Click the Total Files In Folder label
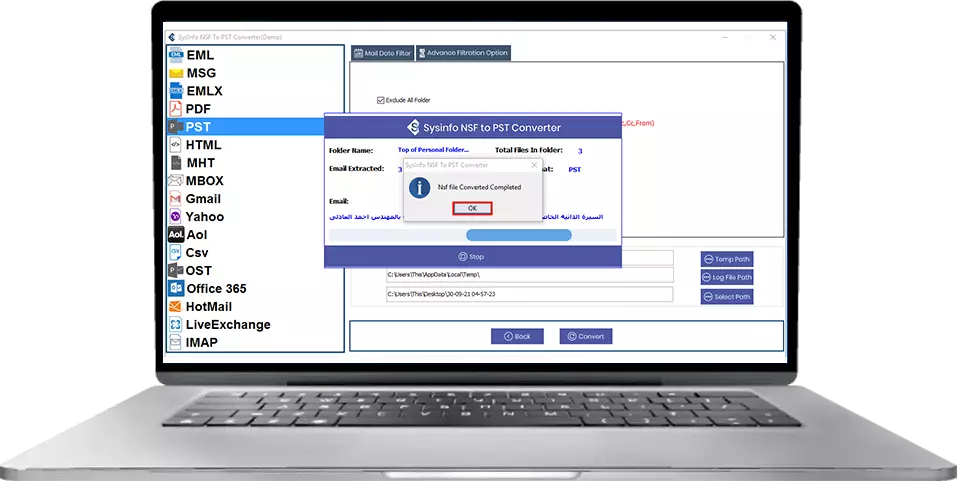957x481 pixels. pyautogui.click(x=529, y=150)
